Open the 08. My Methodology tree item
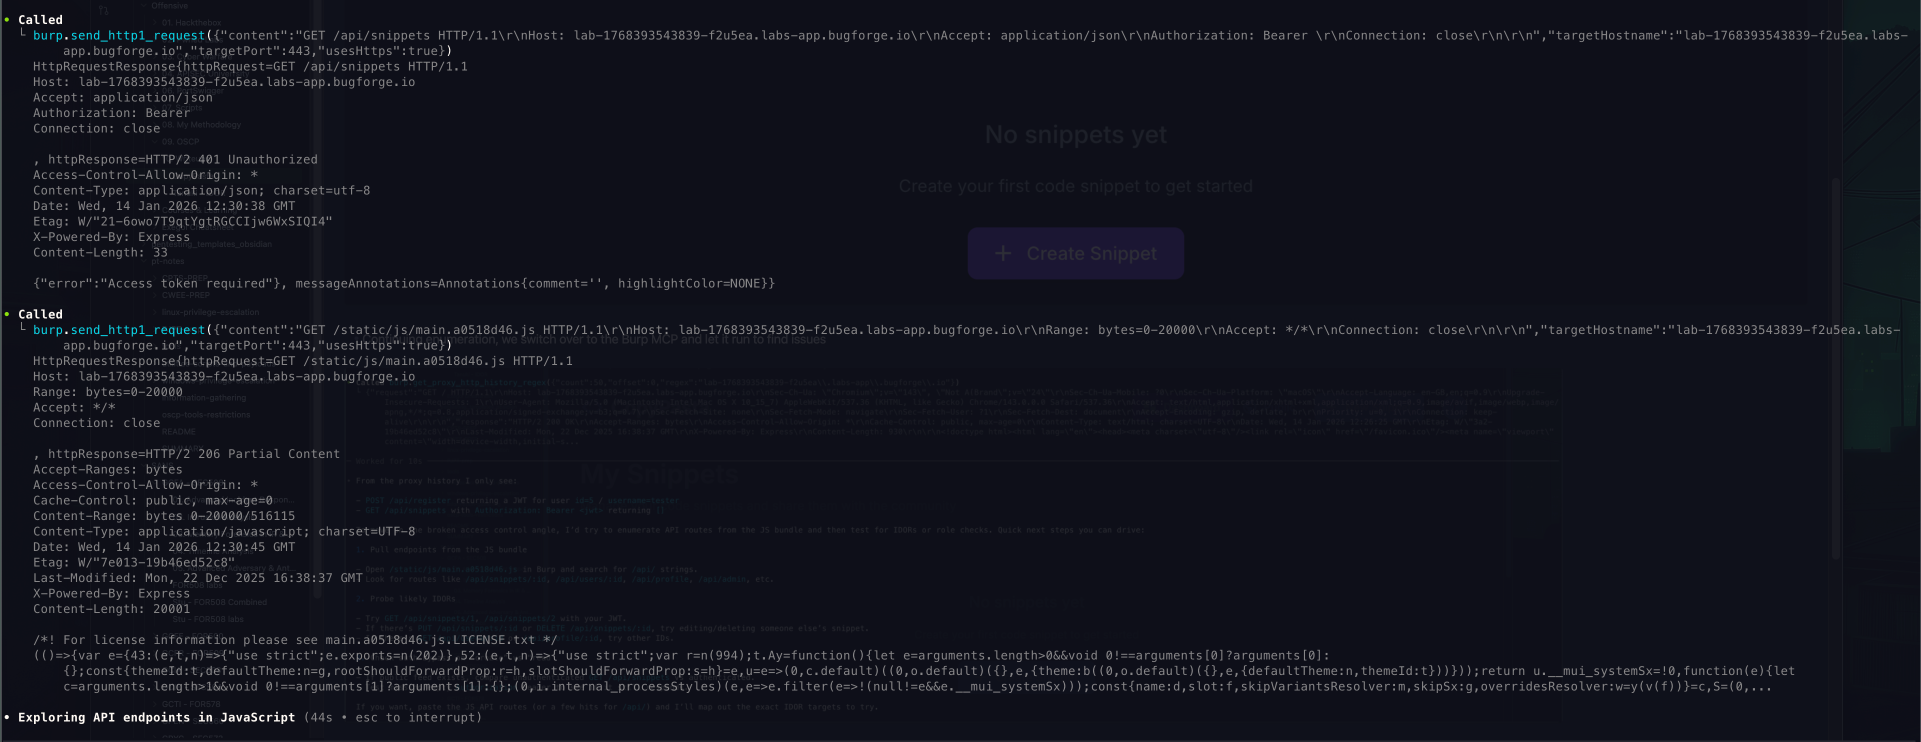 pos(203,125)
